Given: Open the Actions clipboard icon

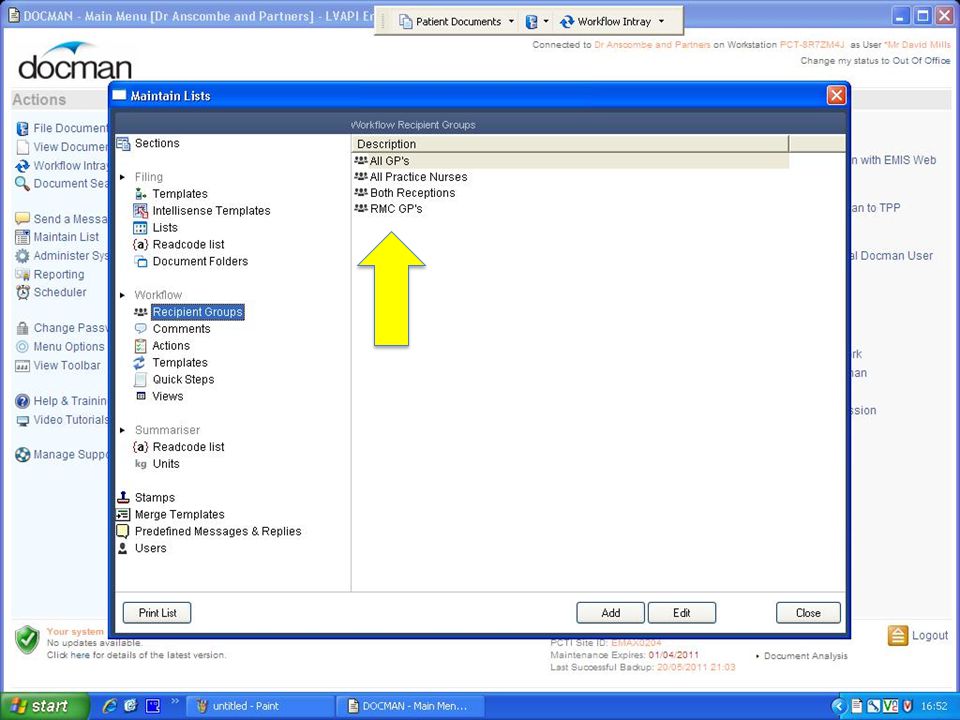Looking at the screenshot, I should click(140, 346).
